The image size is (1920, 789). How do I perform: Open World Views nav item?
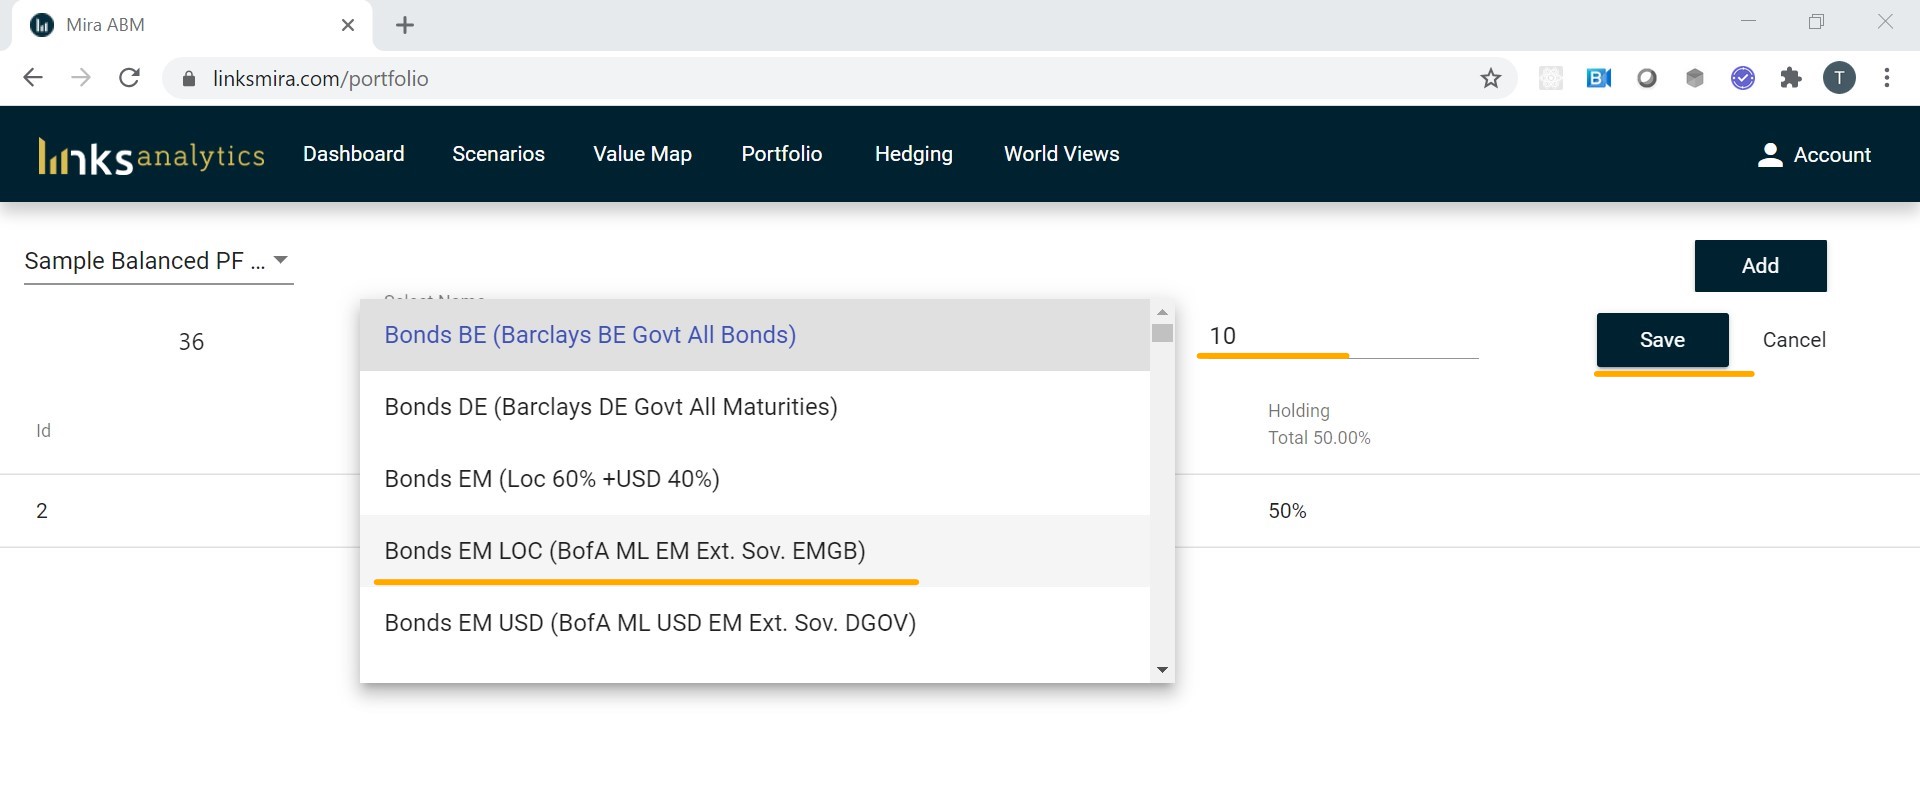[1062, 154]
